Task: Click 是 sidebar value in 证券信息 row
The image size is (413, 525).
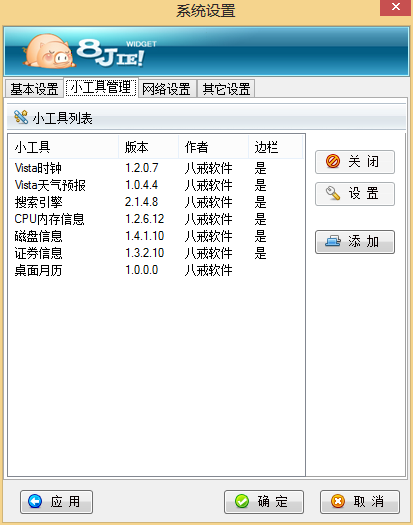Action: pos(260,253)
